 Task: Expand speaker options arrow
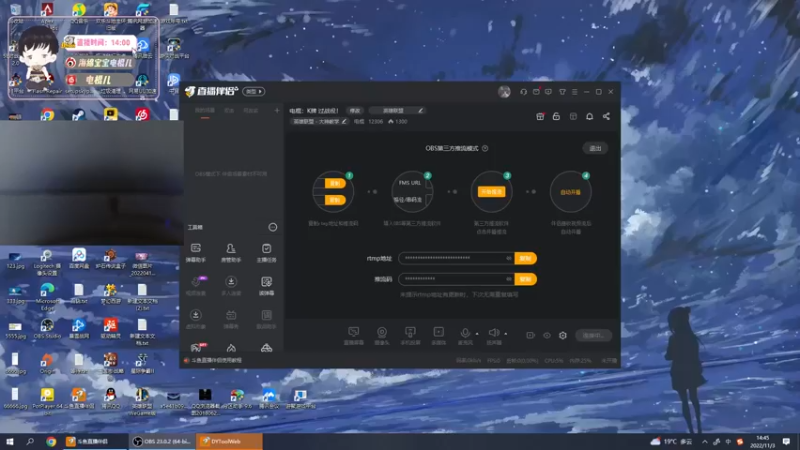coord(506,334)
